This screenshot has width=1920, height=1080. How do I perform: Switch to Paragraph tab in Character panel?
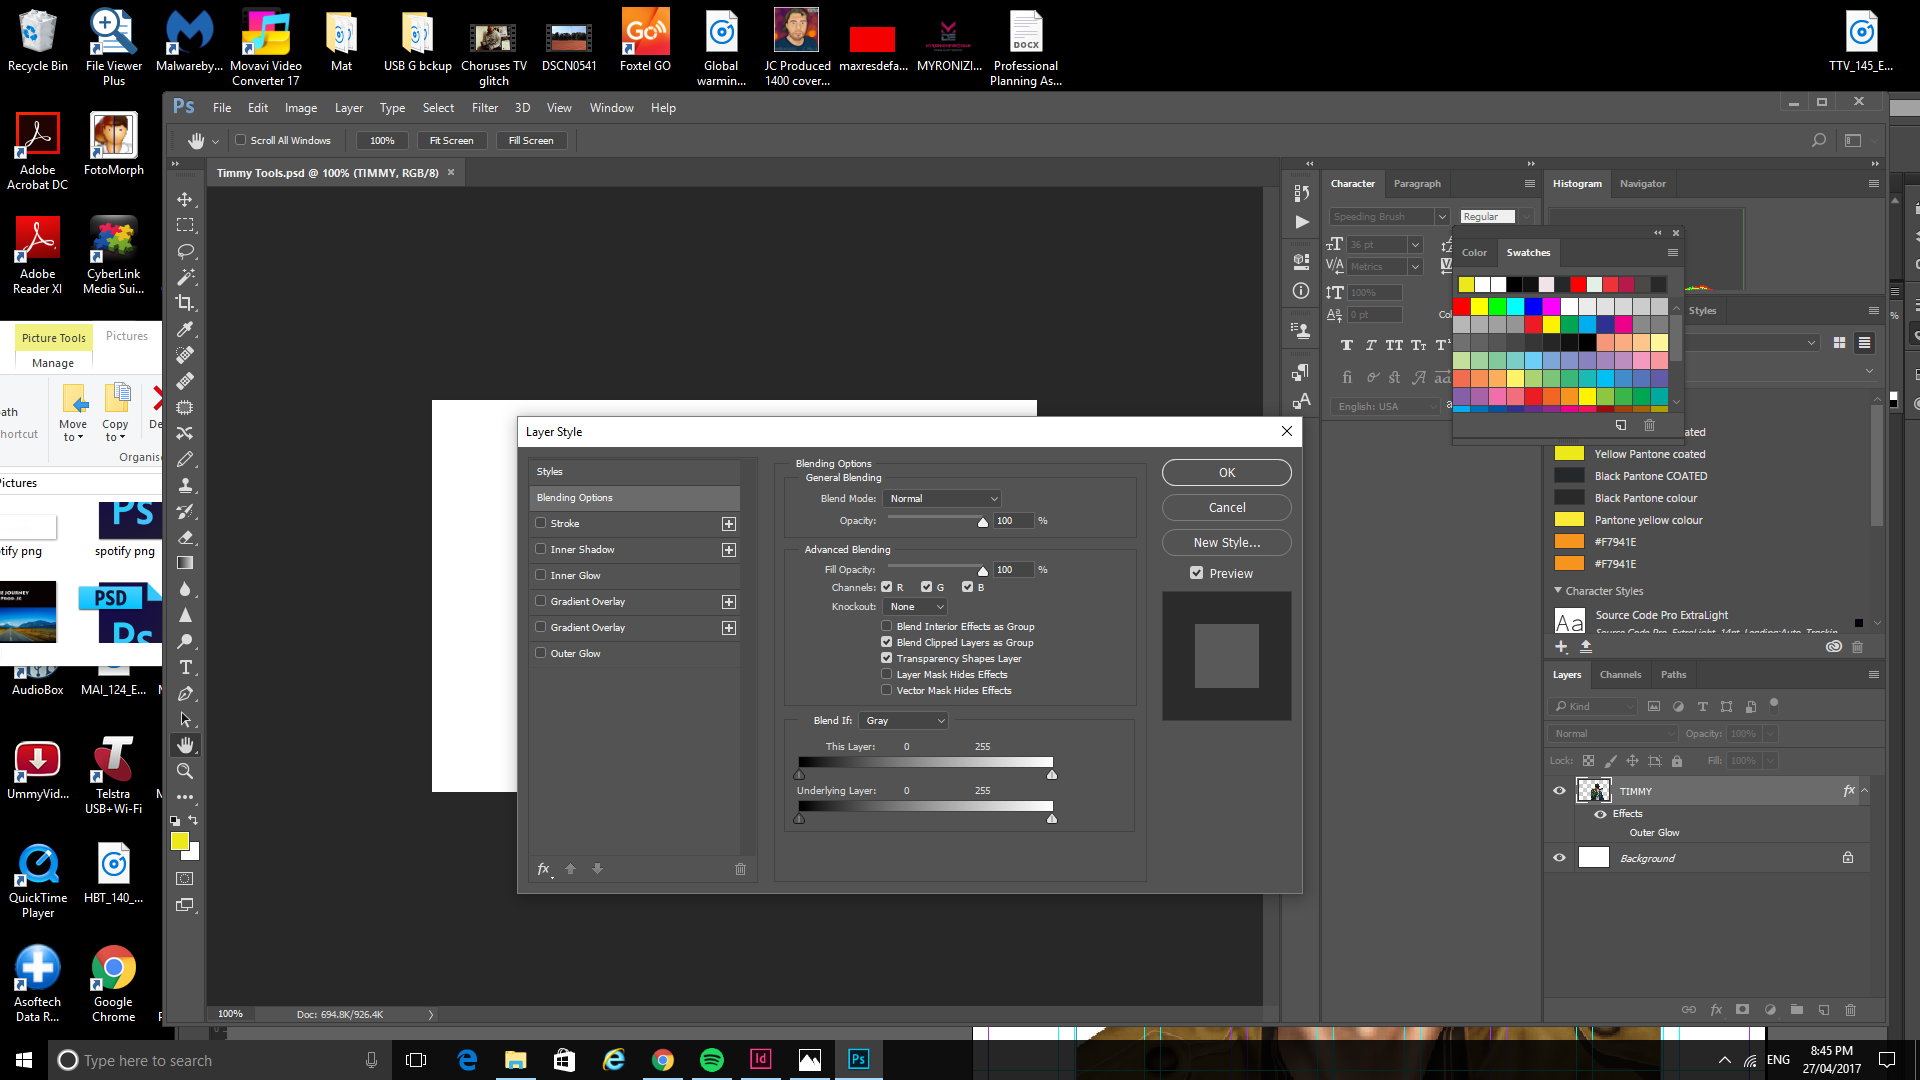click(x=1418, y=183)
